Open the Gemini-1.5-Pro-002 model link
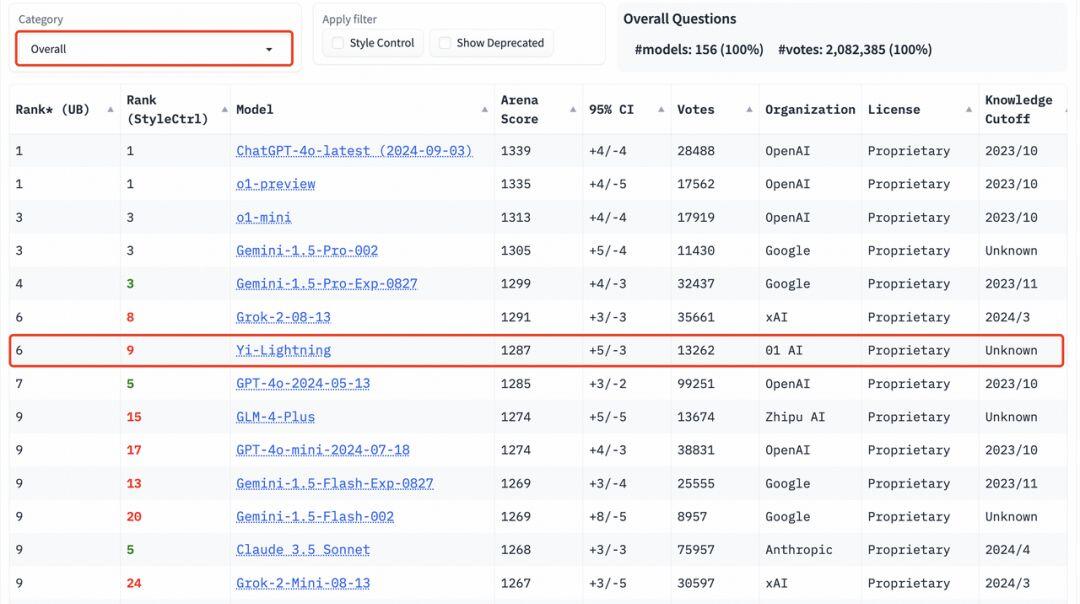 (307, 251)
